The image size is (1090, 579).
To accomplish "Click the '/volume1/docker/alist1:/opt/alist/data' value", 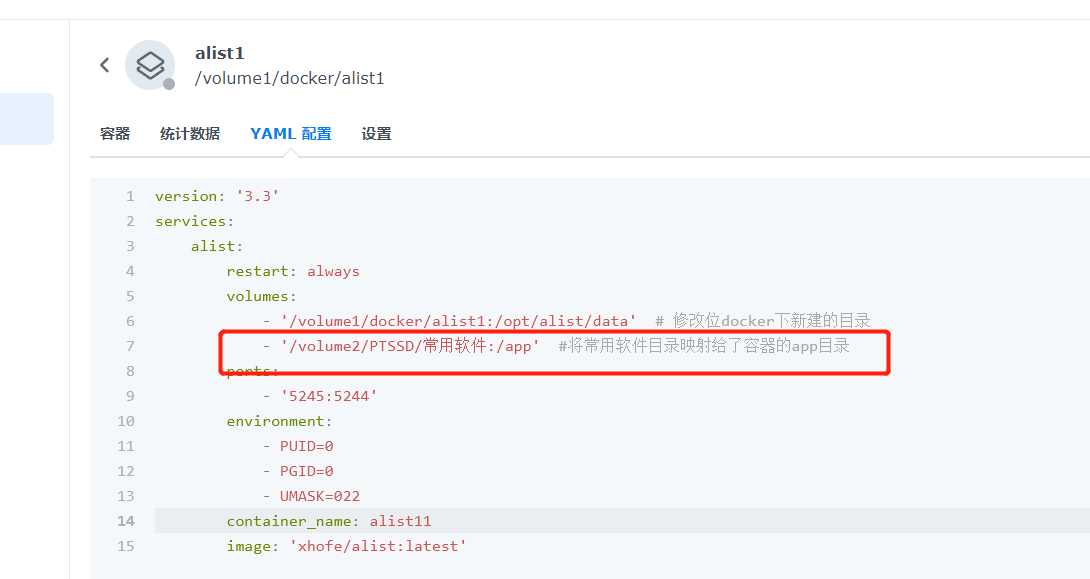I will [x=459, y=321].
